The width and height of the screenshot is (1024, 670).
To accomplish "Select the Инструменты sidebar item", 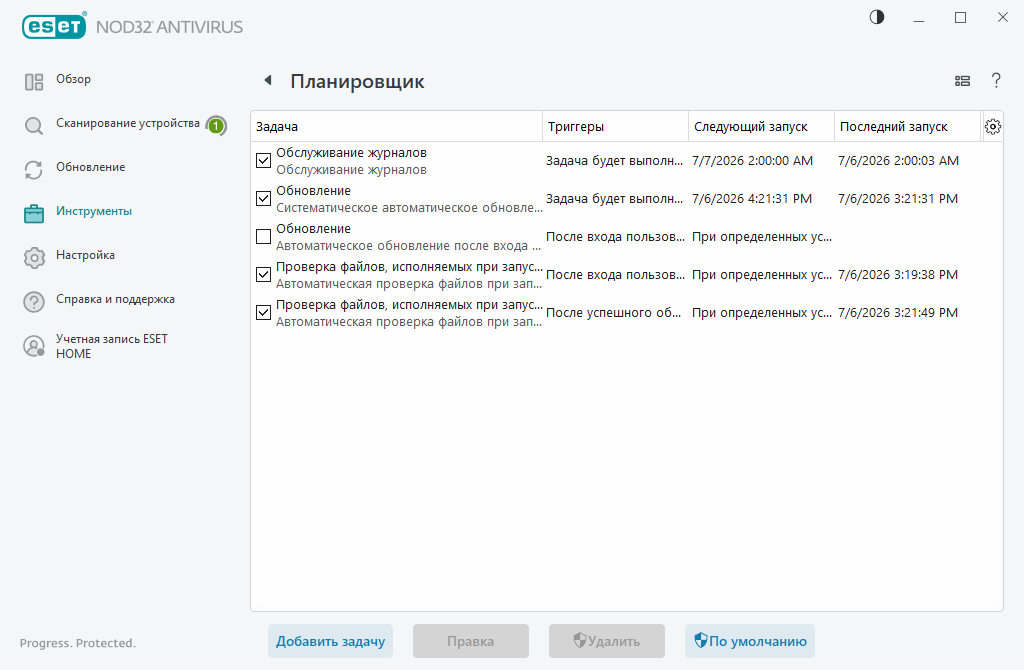I will tap(94, 211).
